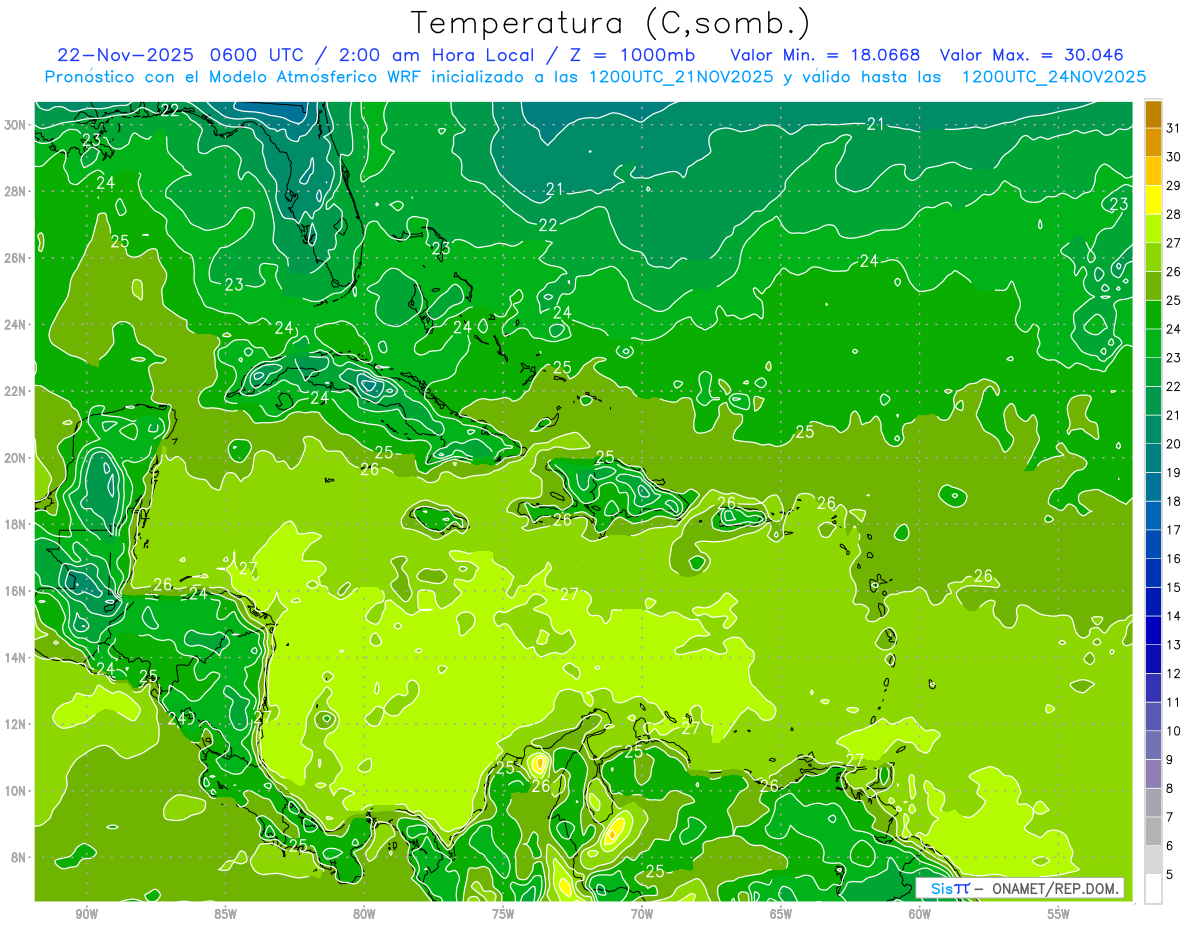Click the color scale label "5"
Image resolution: width=1200 pixels, height=927 pixels.
1170,875
